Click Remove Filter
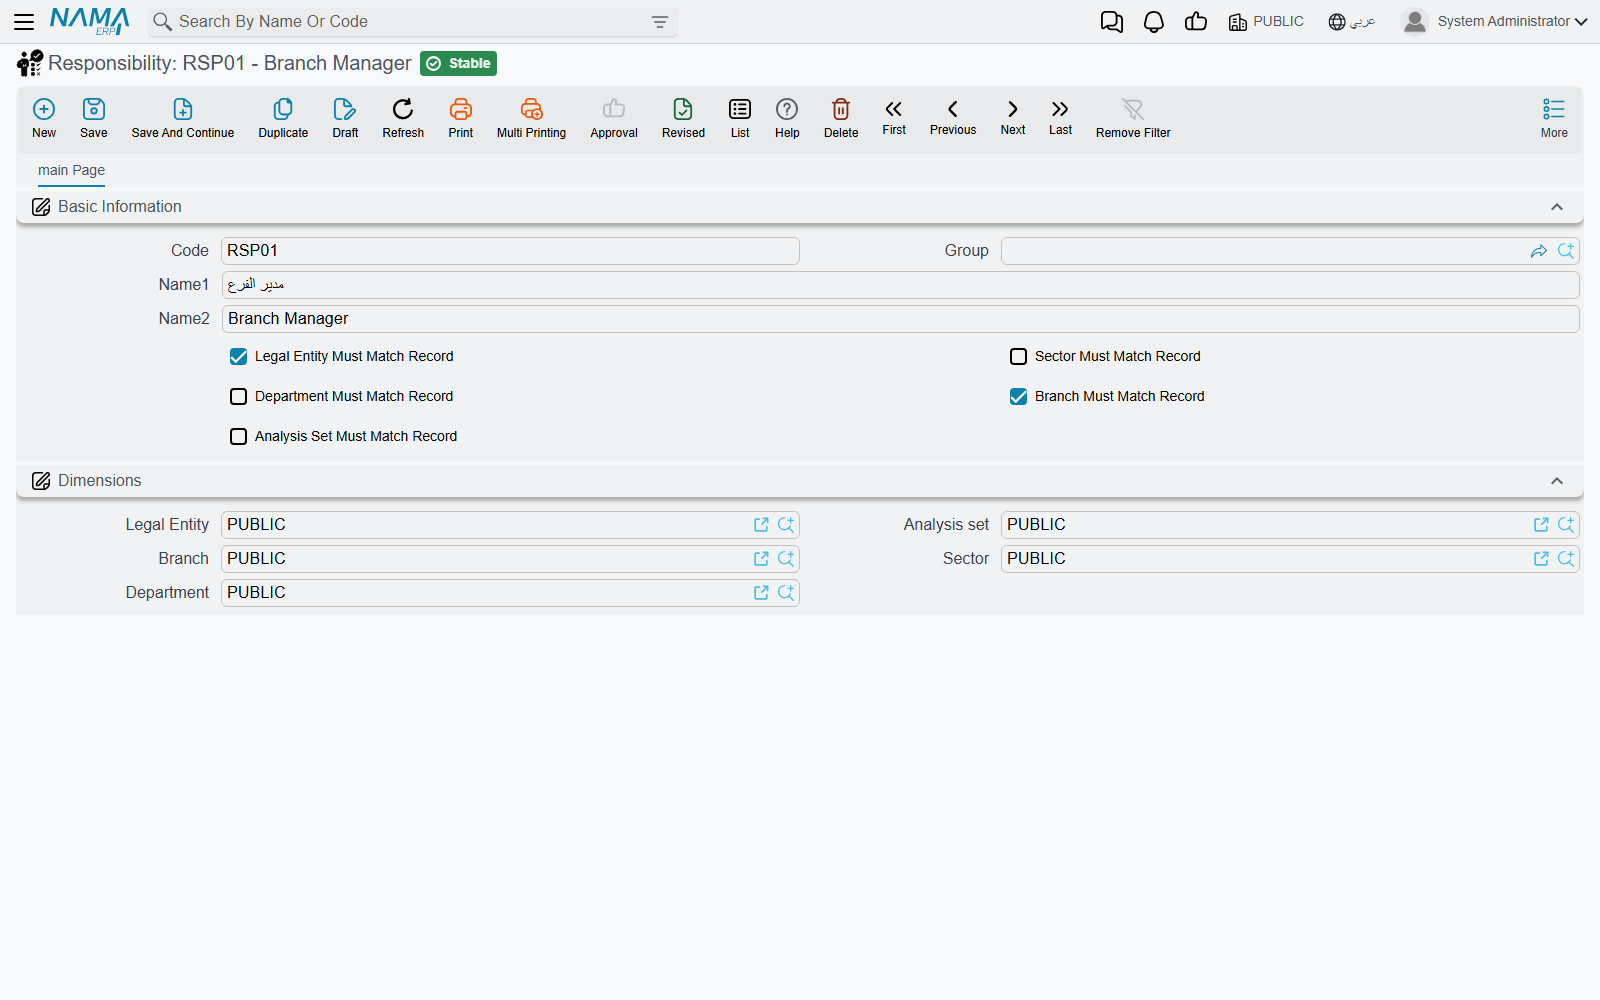Viewport: 1600px width, 1000px height. pos(1133,118)
